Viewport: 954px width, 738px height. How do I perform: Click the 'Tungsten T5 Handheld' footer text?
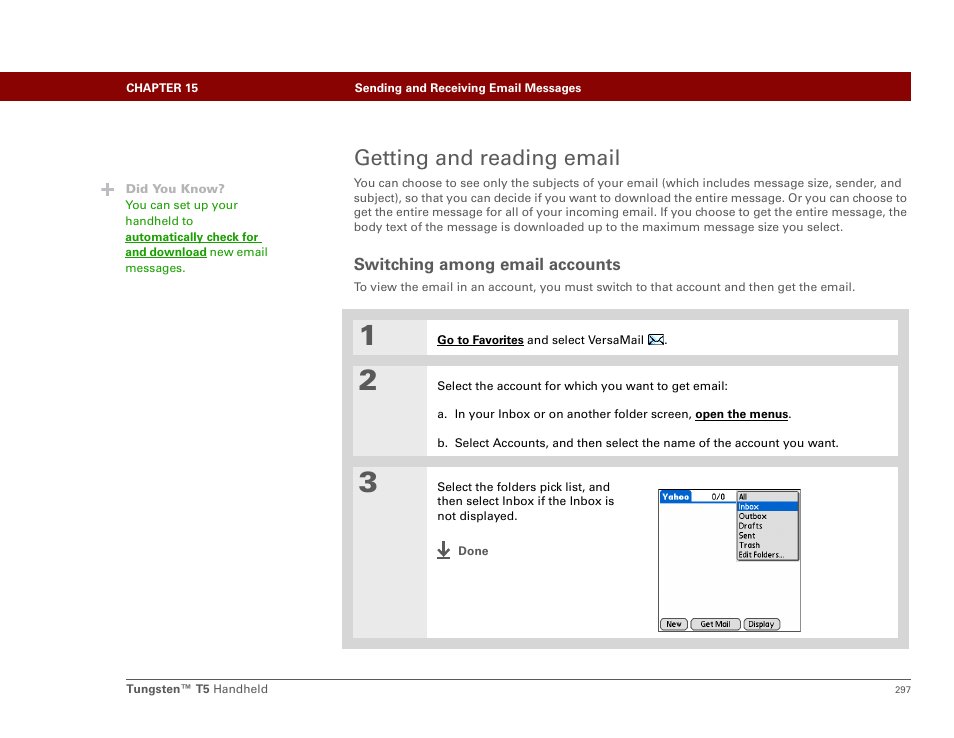click(x=197, y=689)
